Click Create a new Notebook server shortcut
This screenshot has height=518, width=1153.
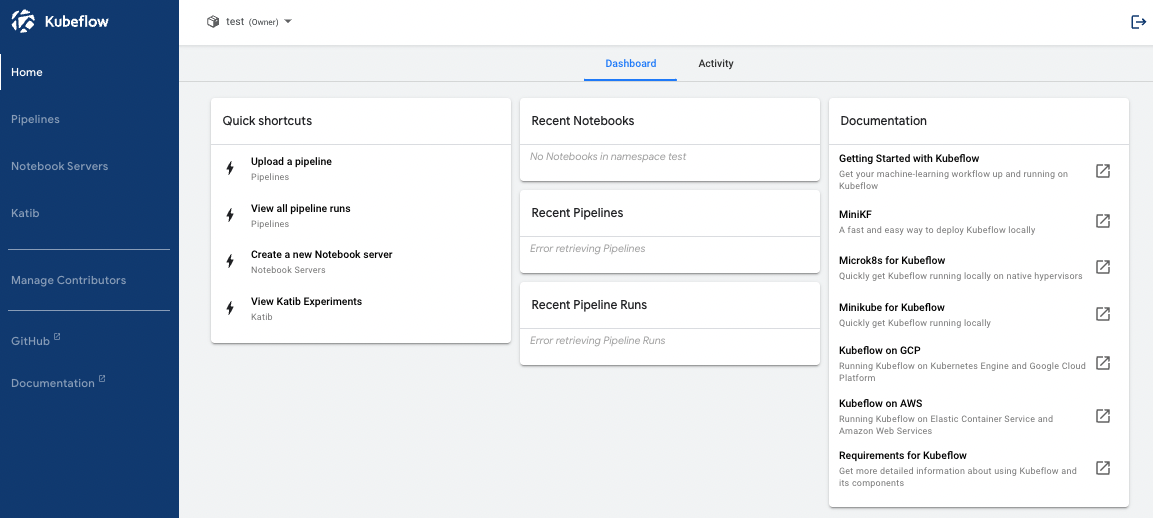coord(321,255)
